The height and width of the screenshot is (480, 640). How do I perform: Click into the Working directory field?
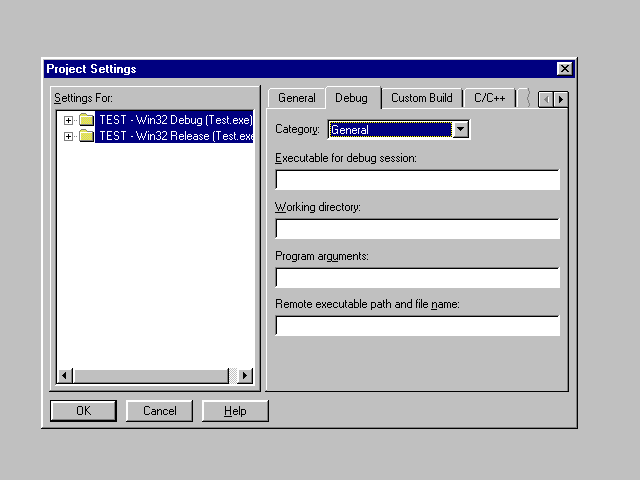[417, 229]
